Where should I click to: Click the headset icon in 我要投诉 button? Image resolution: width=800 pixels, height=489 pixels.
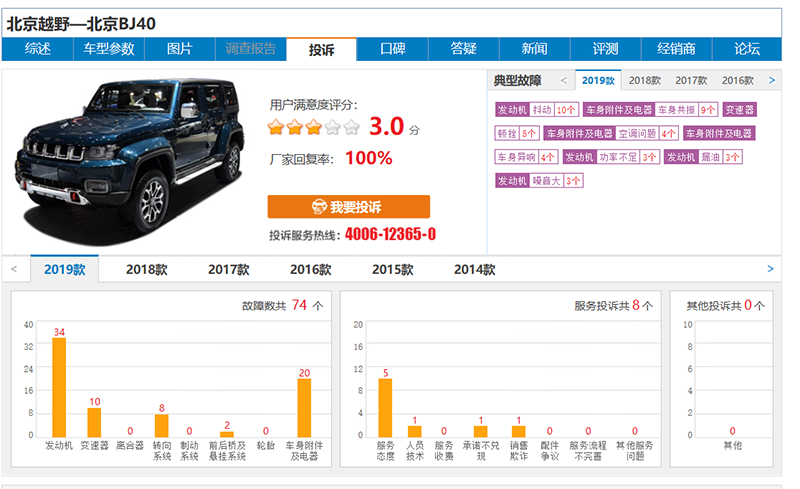point(319,207)
